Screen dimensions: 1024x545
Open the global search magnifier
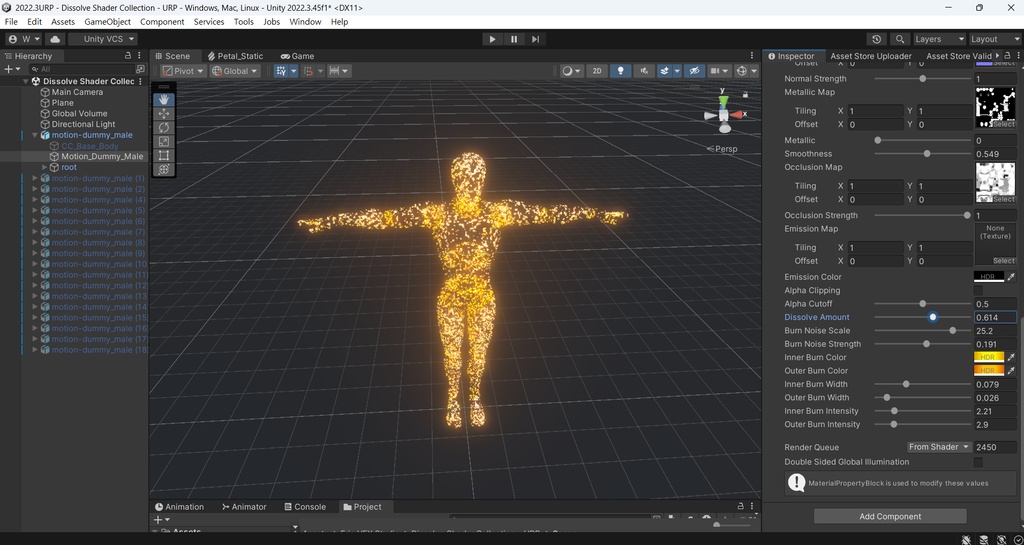[899, 39]
